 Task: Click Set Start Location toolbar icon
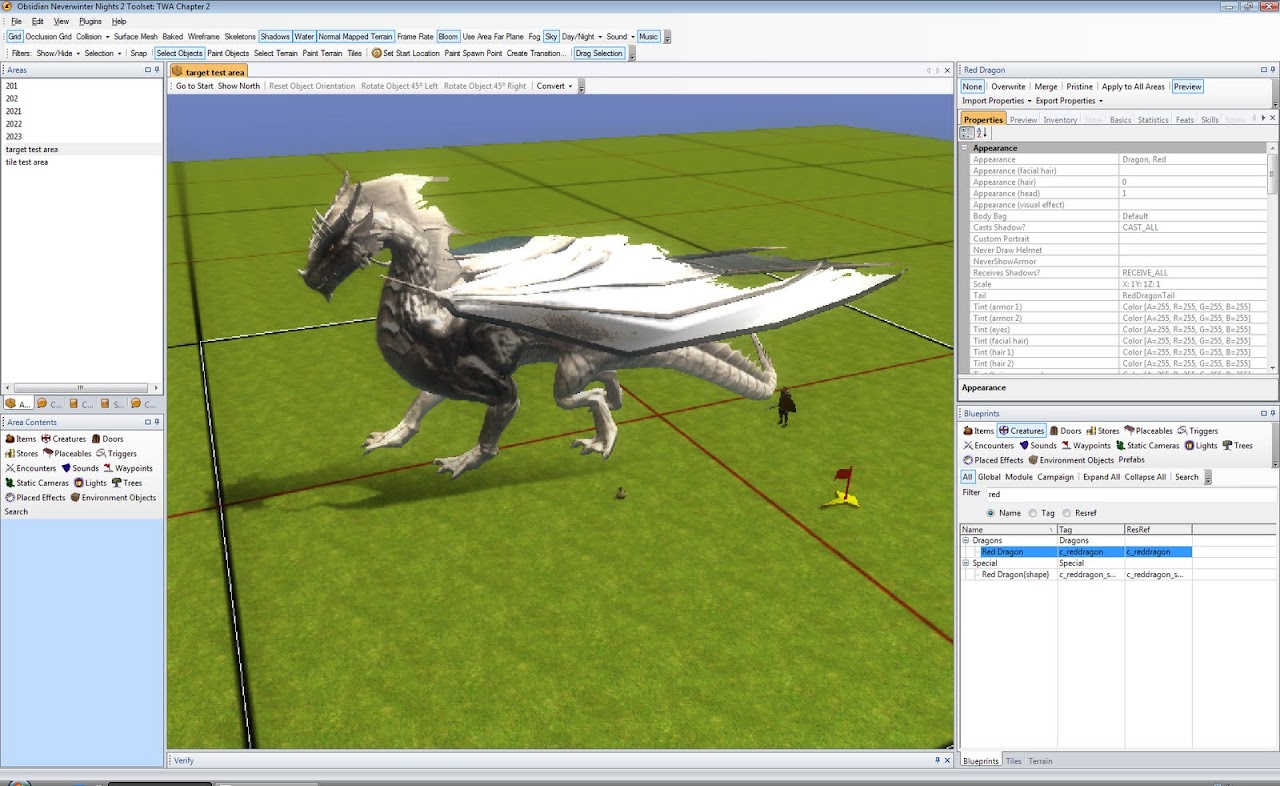(376, 53)
